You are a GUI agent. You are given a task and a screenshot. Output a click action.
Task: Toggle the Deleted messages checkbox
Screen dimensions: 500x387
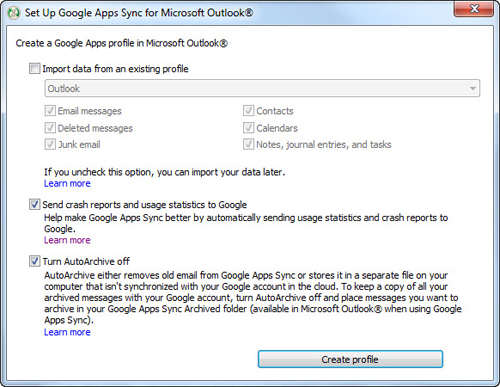(x=50, y=128)
